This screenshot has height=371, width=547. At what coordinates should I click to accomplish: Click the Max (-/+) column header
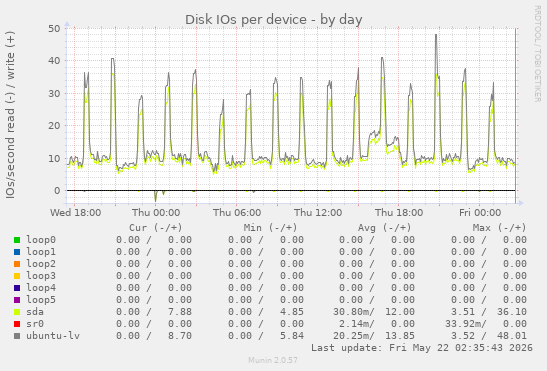499,228
